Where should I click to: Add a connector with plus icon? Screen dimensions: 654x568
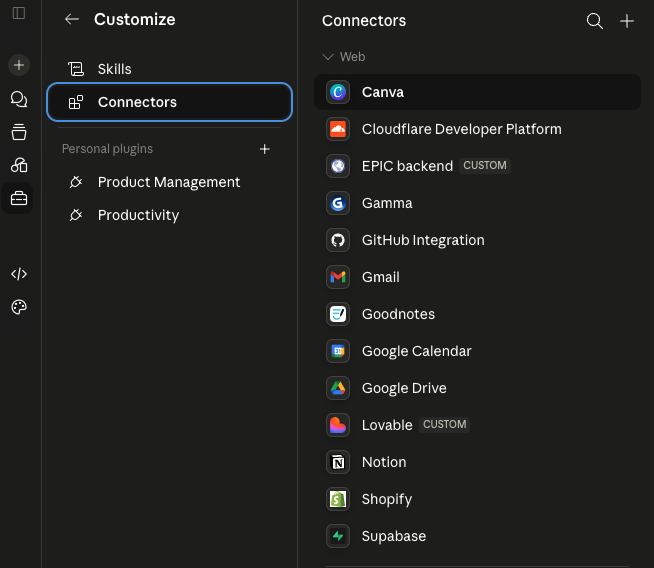pos(627,21)
